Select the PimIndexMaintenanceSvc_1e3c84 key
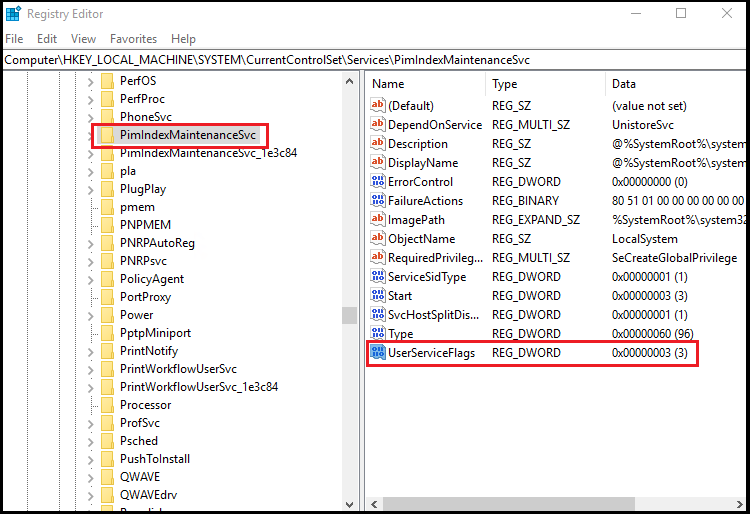 [x=209, y=153]
